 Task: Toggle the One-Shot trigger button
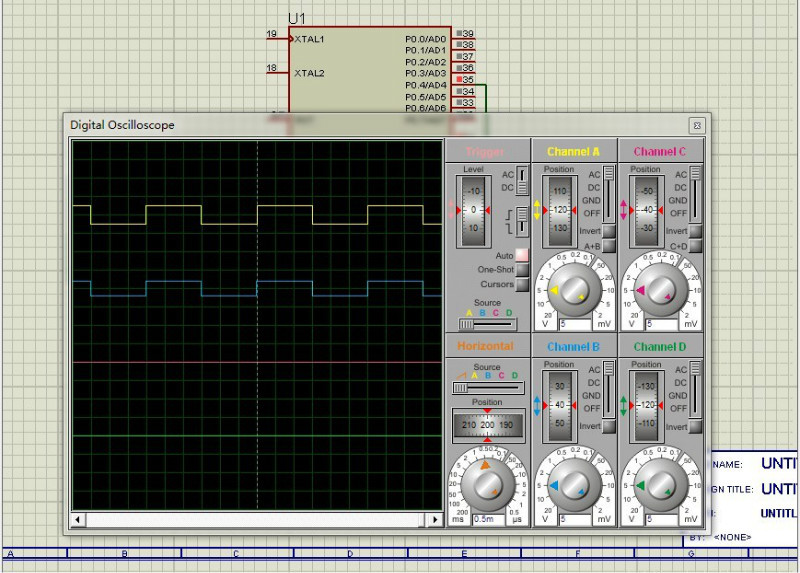coord(521,270)
